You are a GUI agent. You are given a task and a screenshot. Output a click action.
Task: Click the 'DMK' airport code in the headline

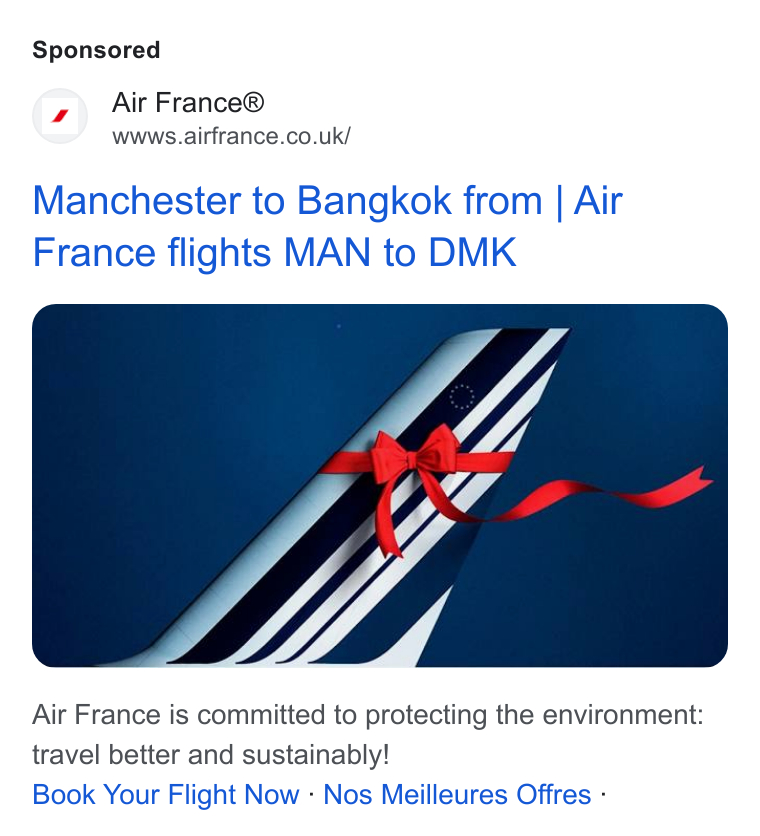[472, 253]
